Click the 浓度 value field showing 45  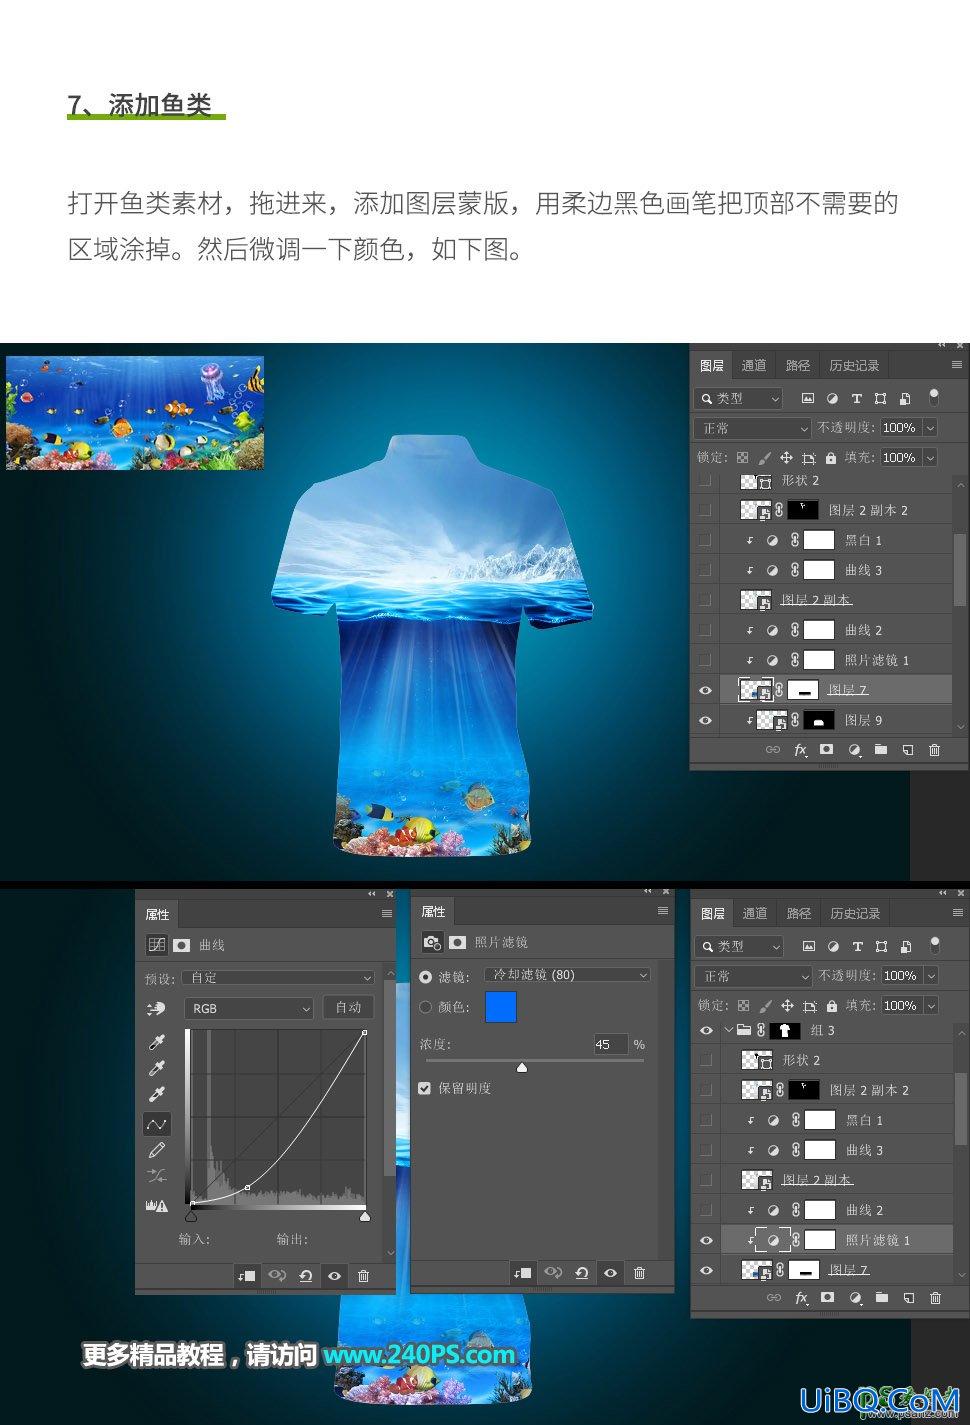pos(610,1044)
